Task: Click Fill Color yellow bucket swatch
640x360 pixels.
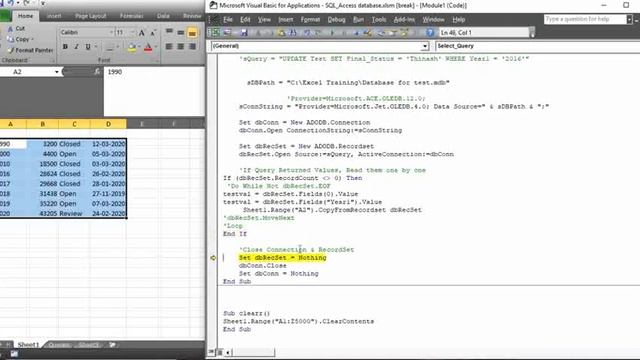Action: [131, 48]
